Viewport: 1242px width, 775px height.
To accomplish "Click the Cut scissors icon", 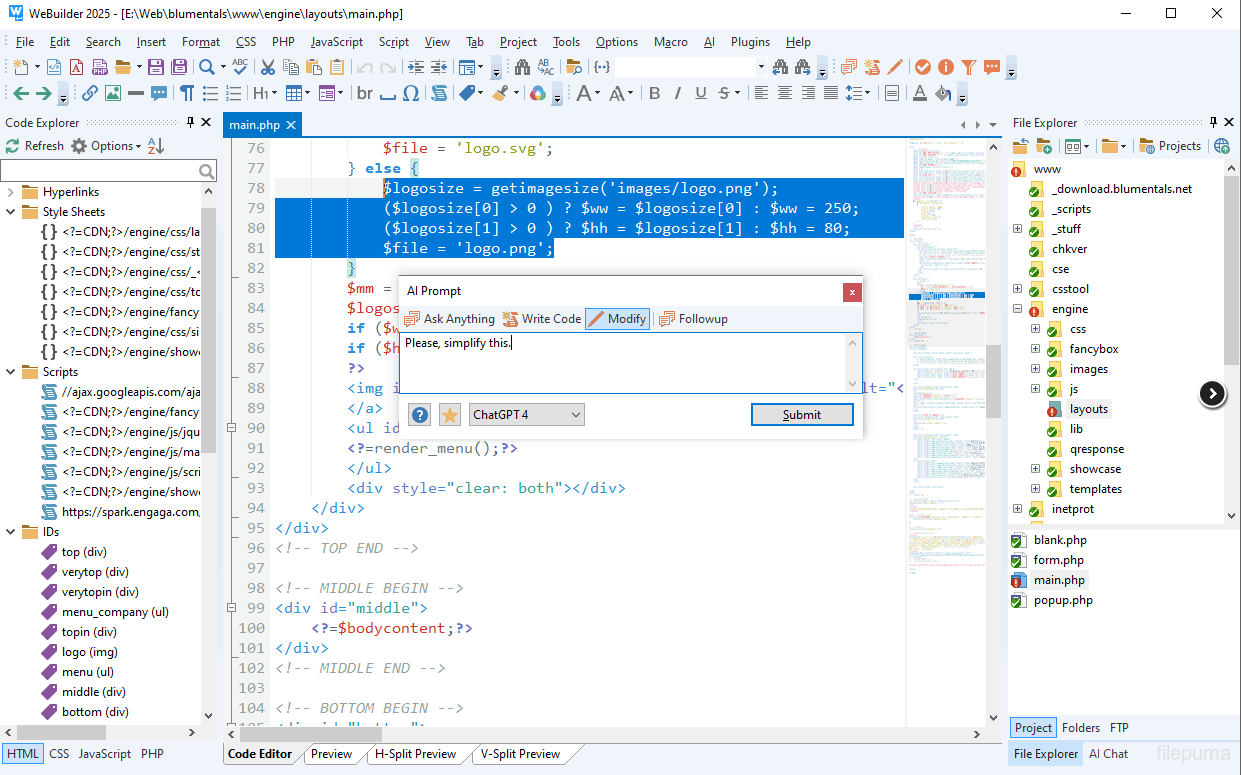I will (x=267, y=67).
